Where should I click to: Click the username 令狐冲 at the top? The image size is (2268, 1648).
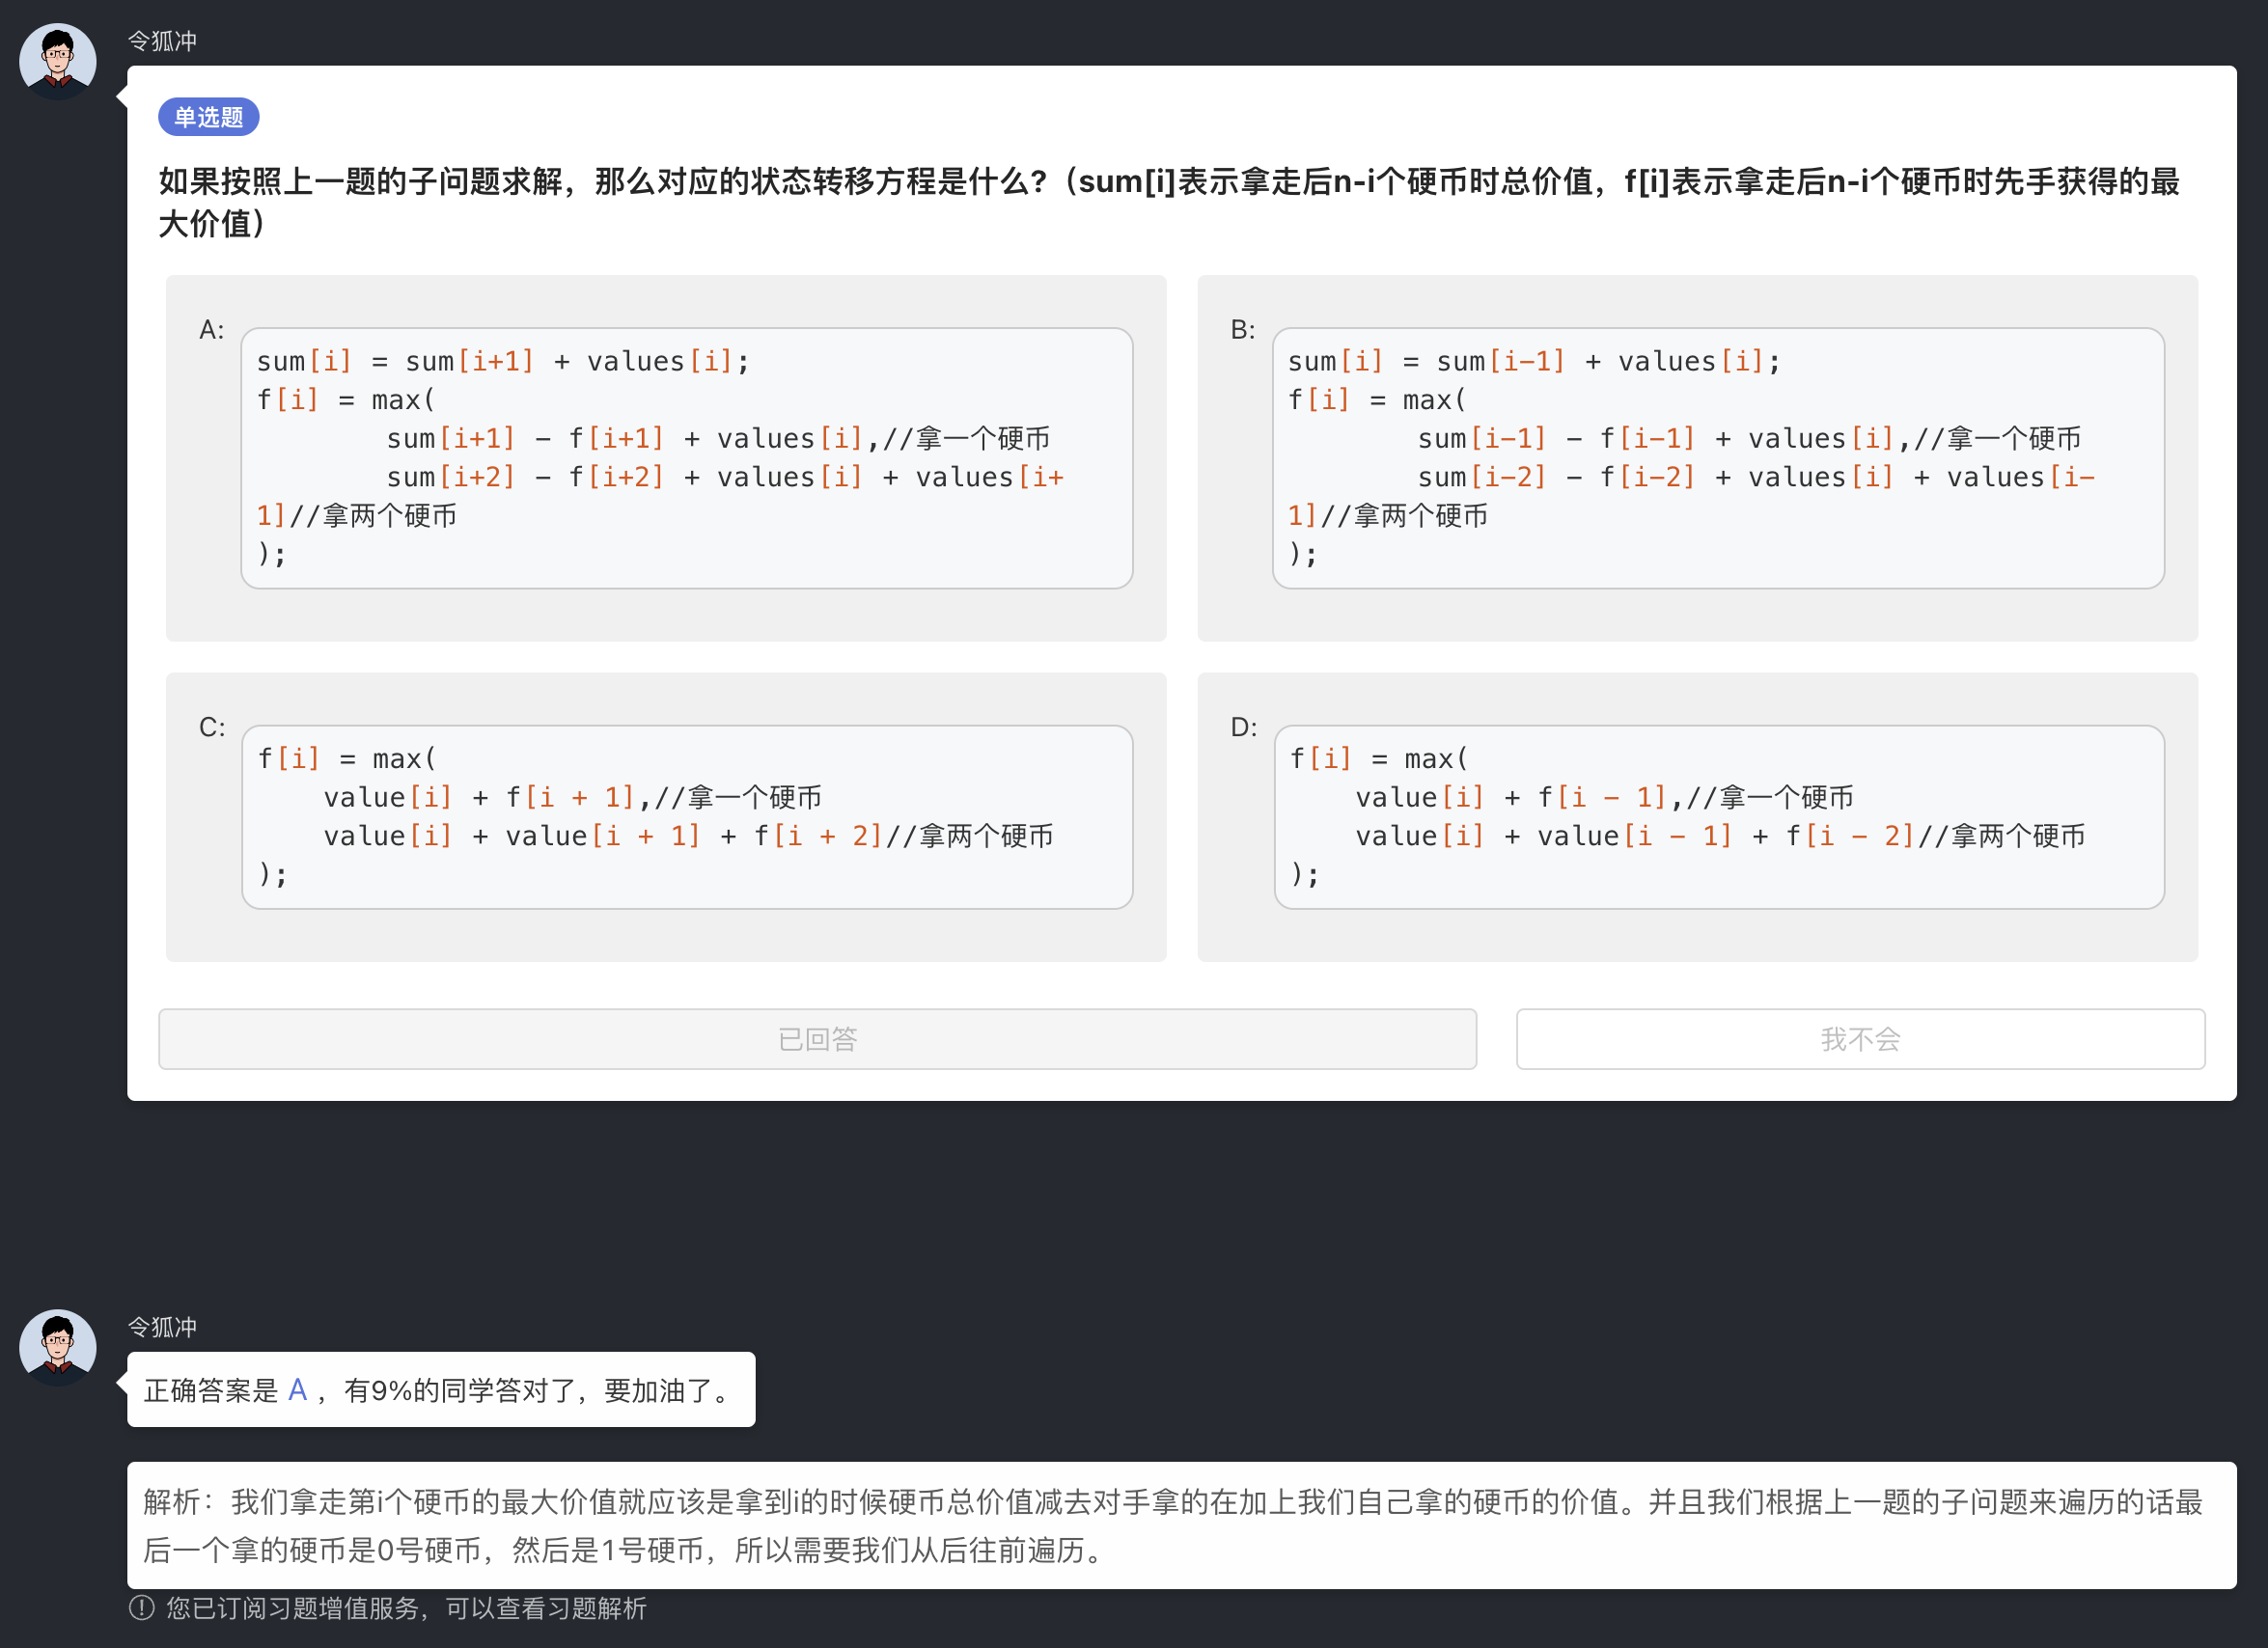click(163, 40)
